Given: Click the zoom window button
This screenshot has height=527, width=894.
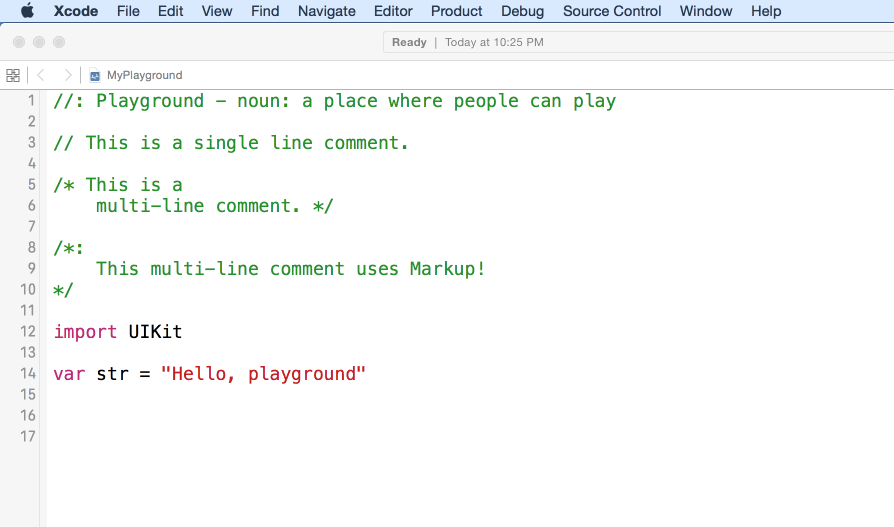Looking at the screenshot, I should point(59,42).
